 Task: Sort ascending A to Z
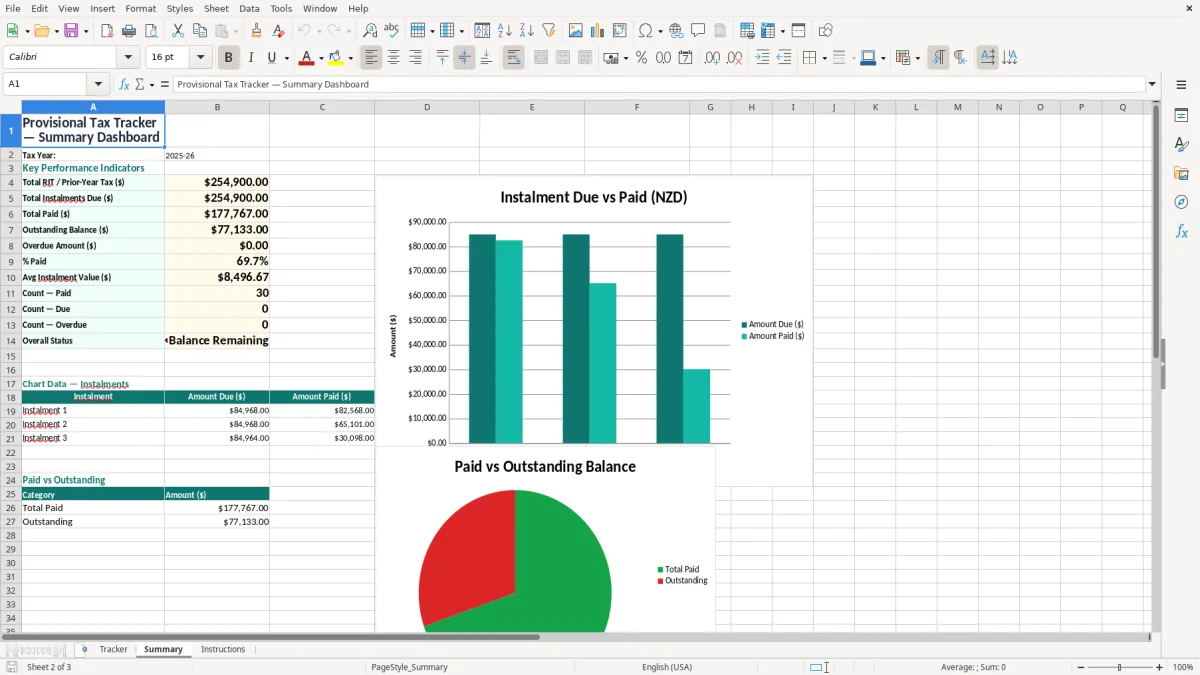tap(505, 31)
